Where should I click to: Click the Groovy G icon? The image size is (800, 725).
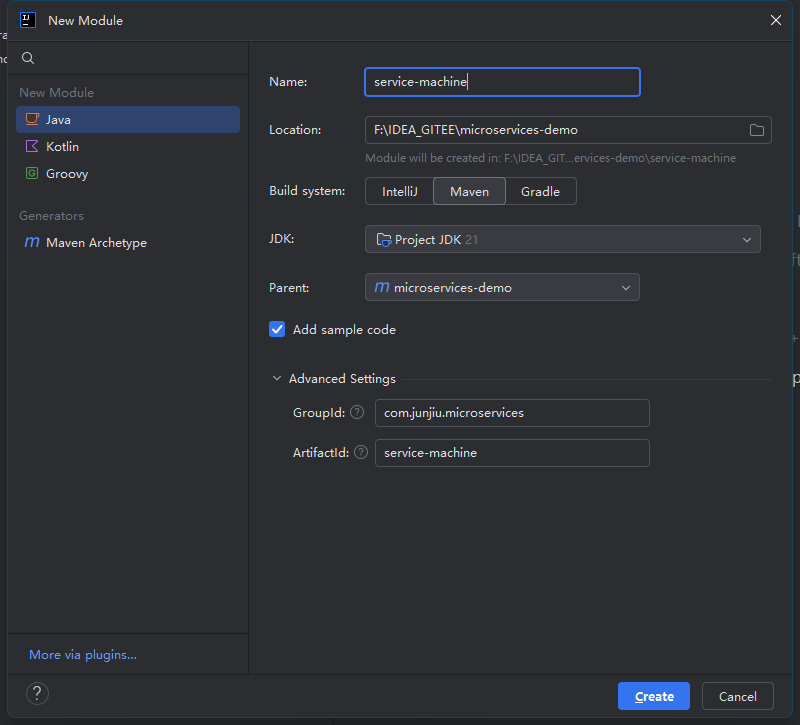[x=32, y=173]
